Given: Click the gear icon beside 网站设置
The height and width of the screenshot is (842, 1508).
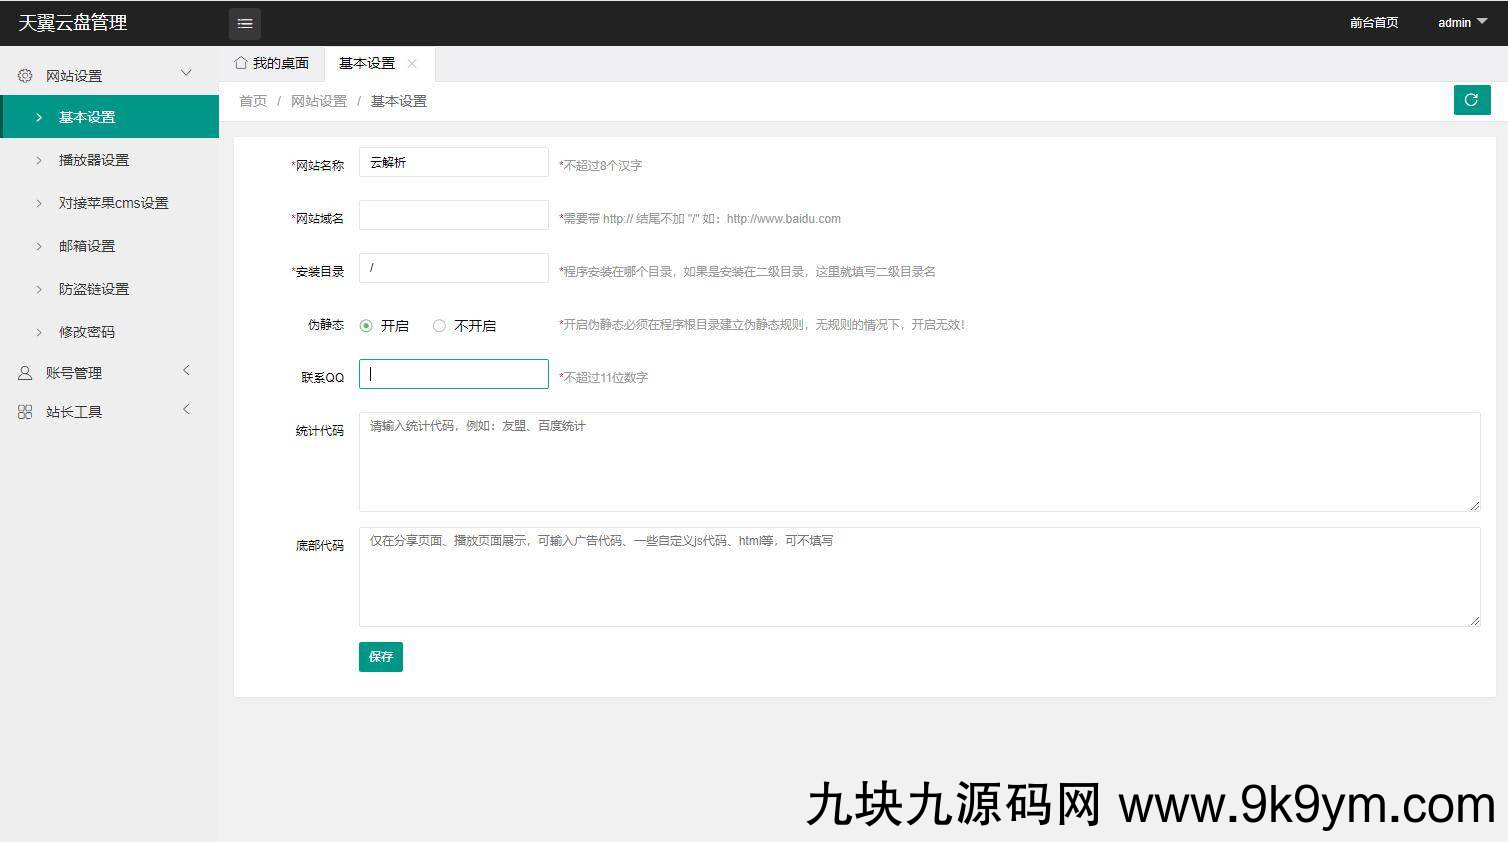Looking at the screenshot, I should pyautogui.click(x=25, y=76).
